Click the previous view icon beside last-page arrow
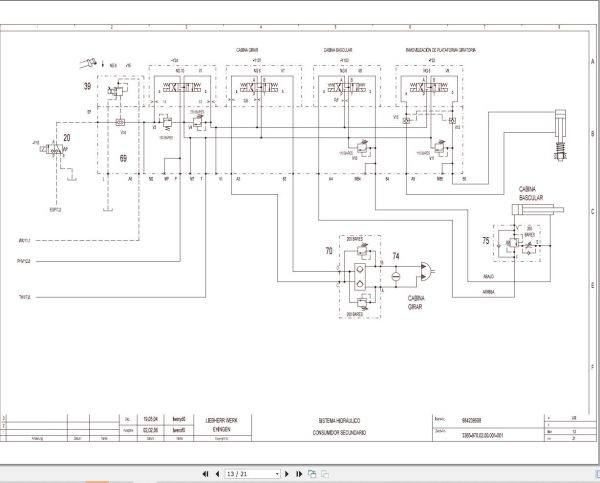This screenshot has height=483, width=600. 312,474
